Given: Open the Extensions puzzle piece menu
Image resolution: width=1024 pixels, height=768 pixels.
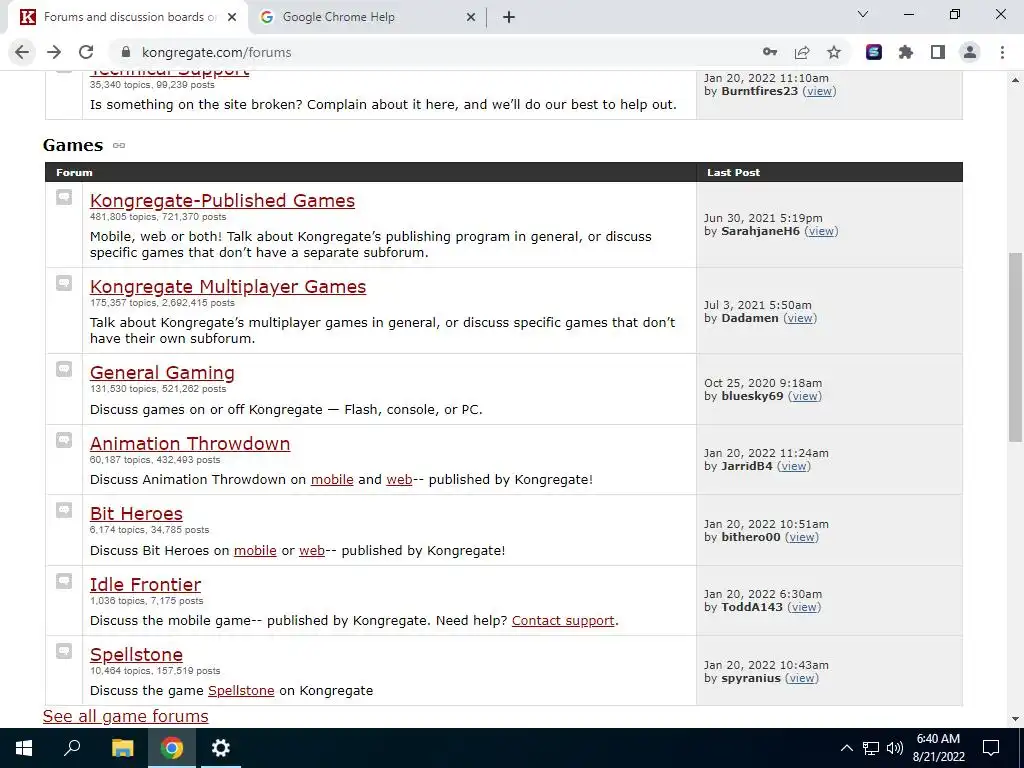Looking at the screenshot, I should coord(906,52).
